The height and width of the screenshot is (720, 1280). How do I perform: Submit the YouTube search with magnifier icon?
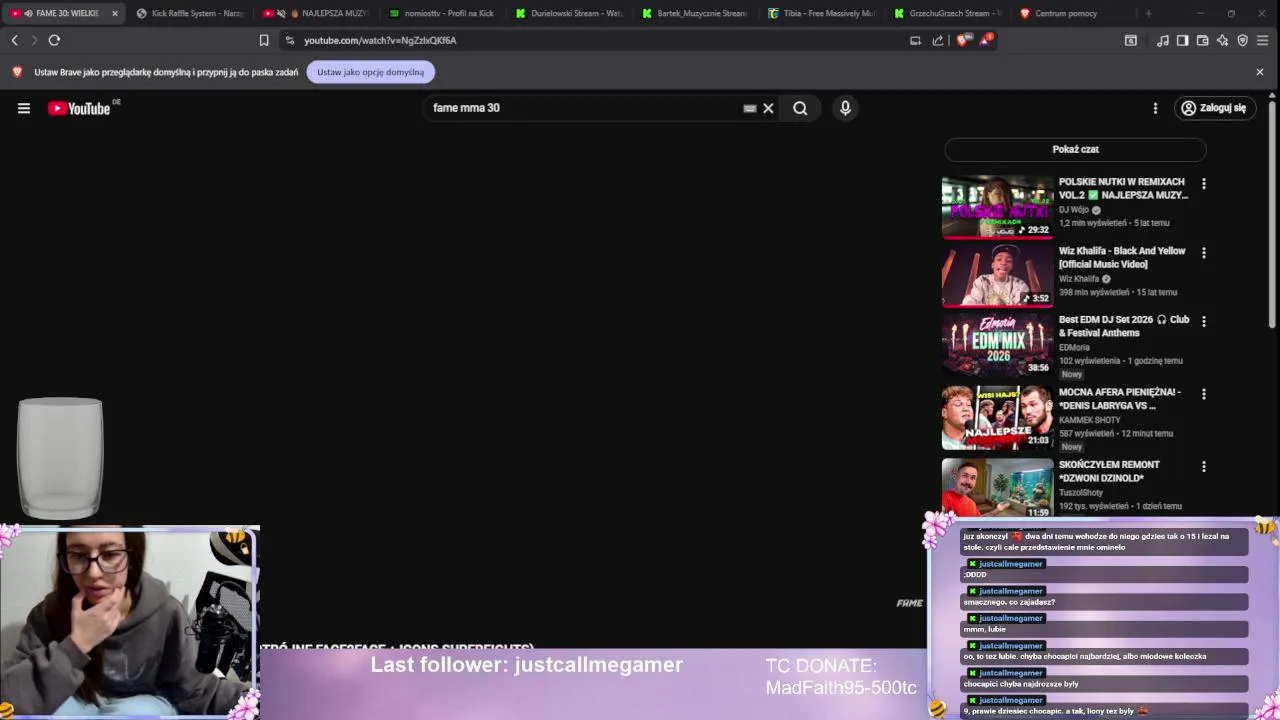click(x=800, y=108)
